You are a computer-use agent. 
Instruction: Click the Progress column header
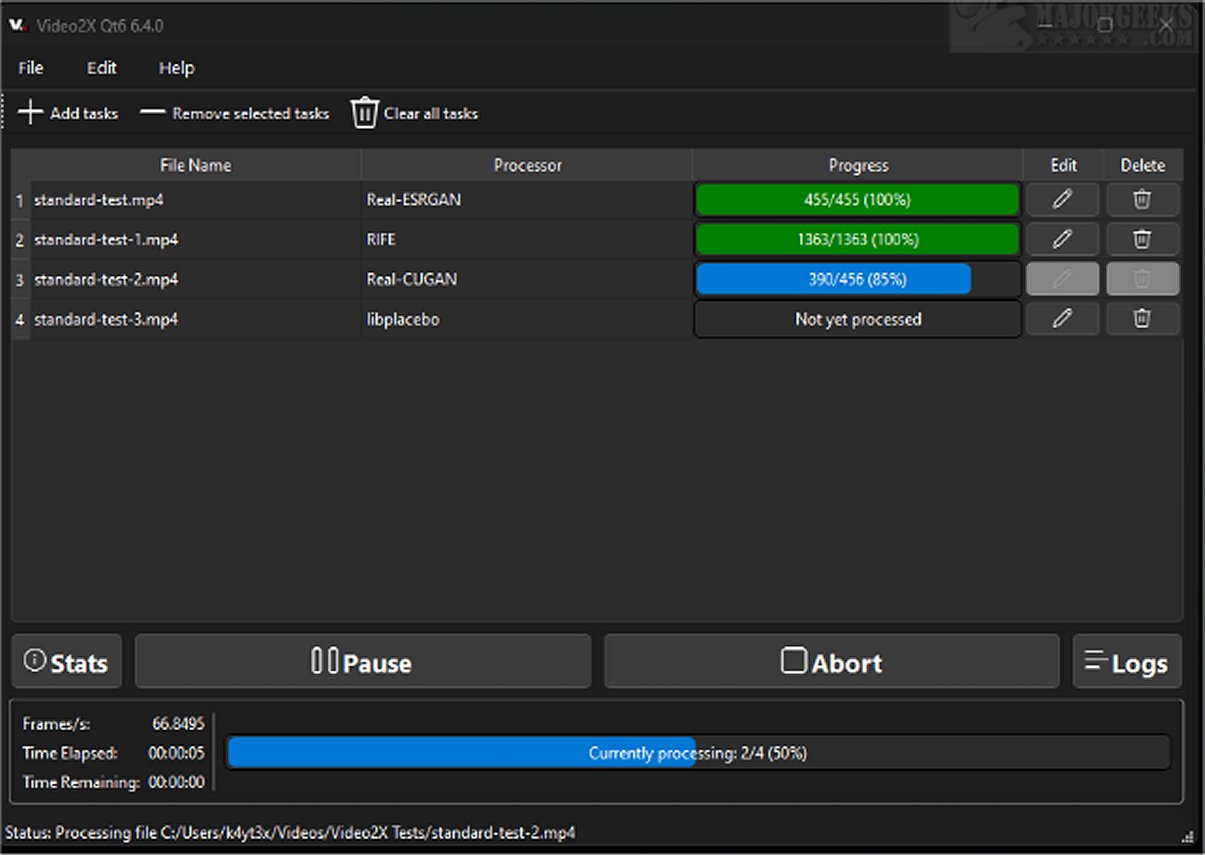858,165
